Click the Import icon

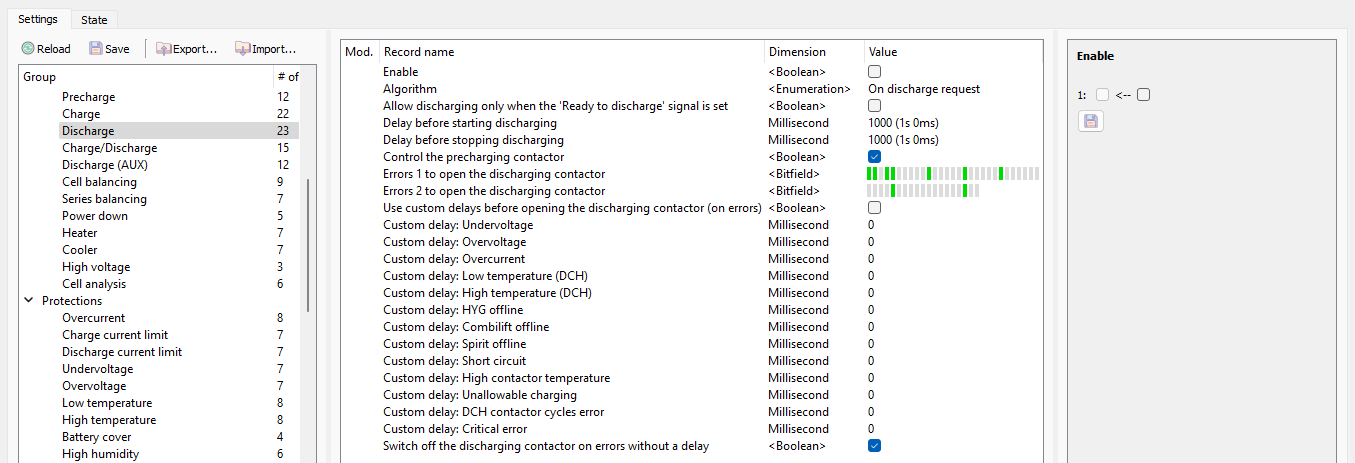click(242, 48)
